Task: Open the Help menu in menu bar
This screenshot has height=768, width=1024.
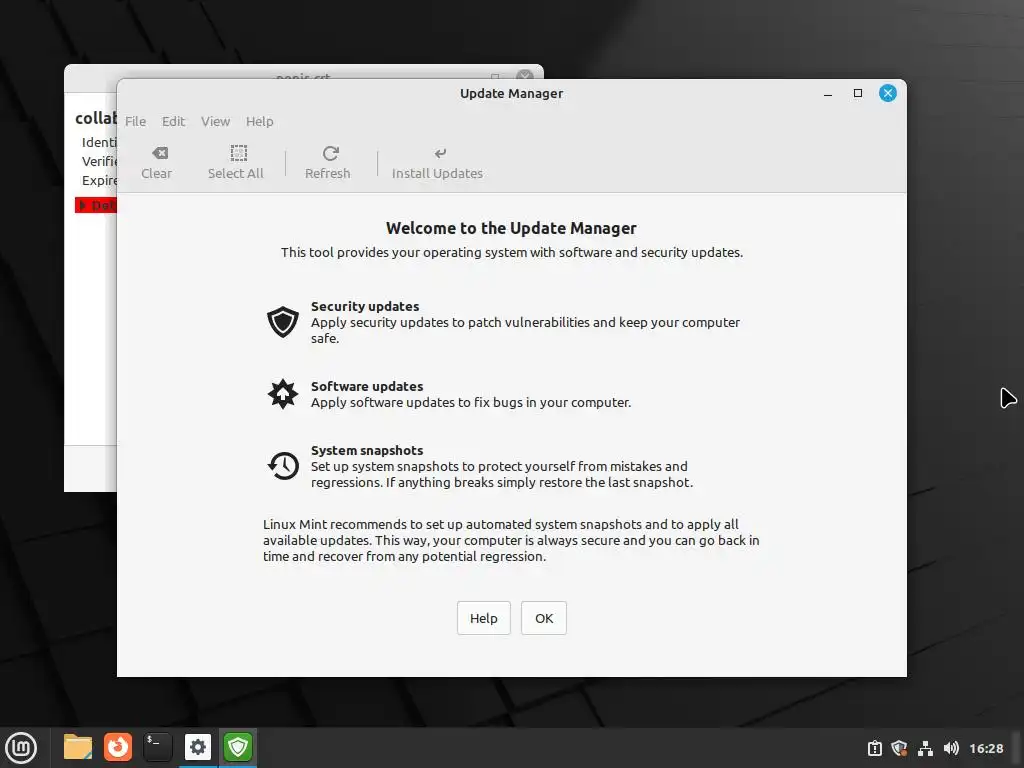Action: [x=259, y=121]
